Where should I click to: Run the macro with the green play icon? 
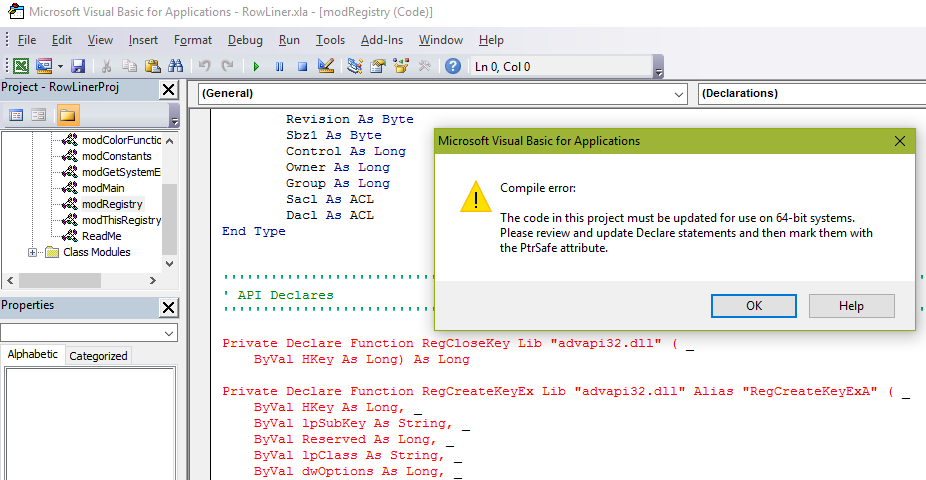pyautogui.click(x=256, y=67)
